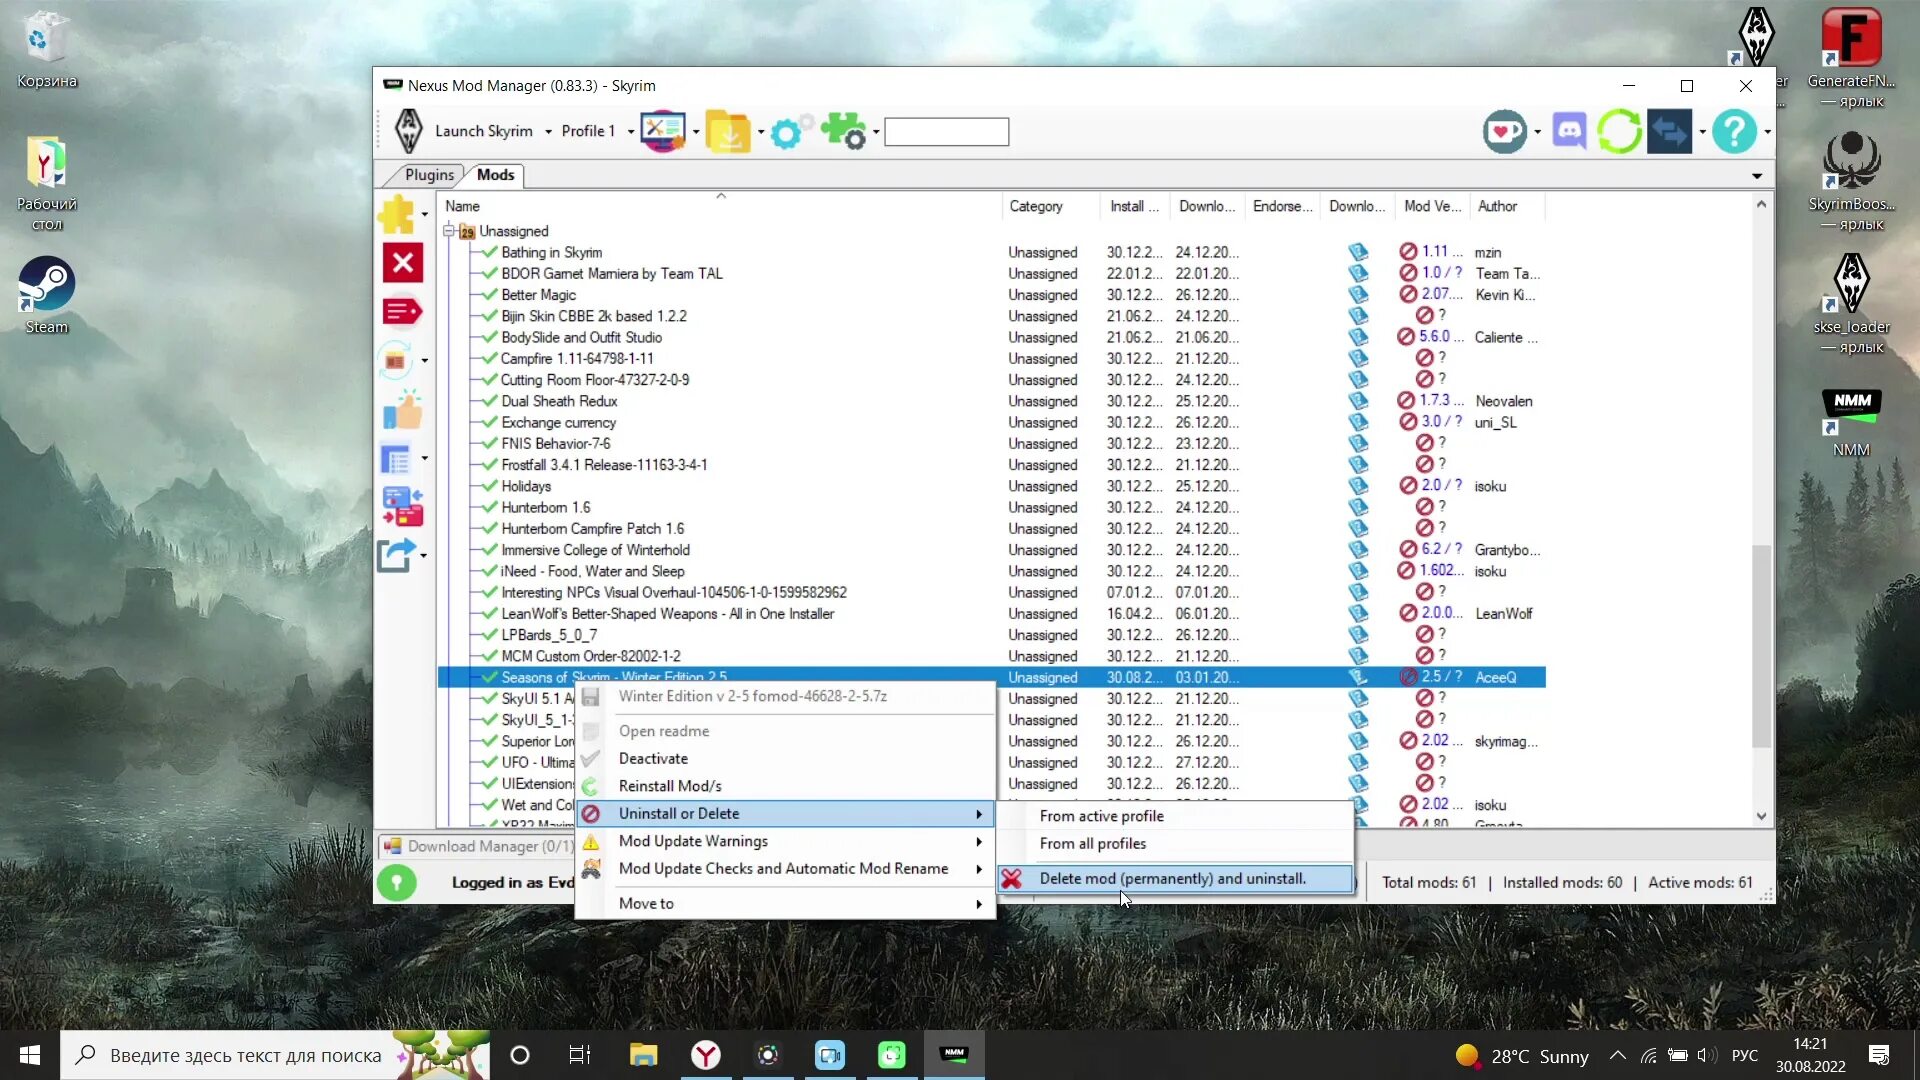Open the Tools icon in the toolbar
Viewport: 1920px width, 1080px height.
[x=662, y=131]
